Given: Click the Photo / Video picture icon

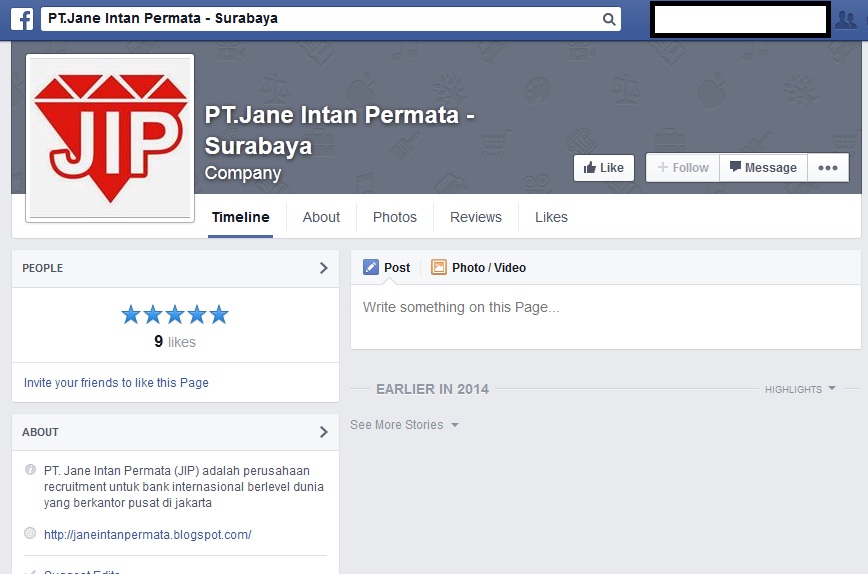Looking at the screenshot, I should click(x=438, y=267).
